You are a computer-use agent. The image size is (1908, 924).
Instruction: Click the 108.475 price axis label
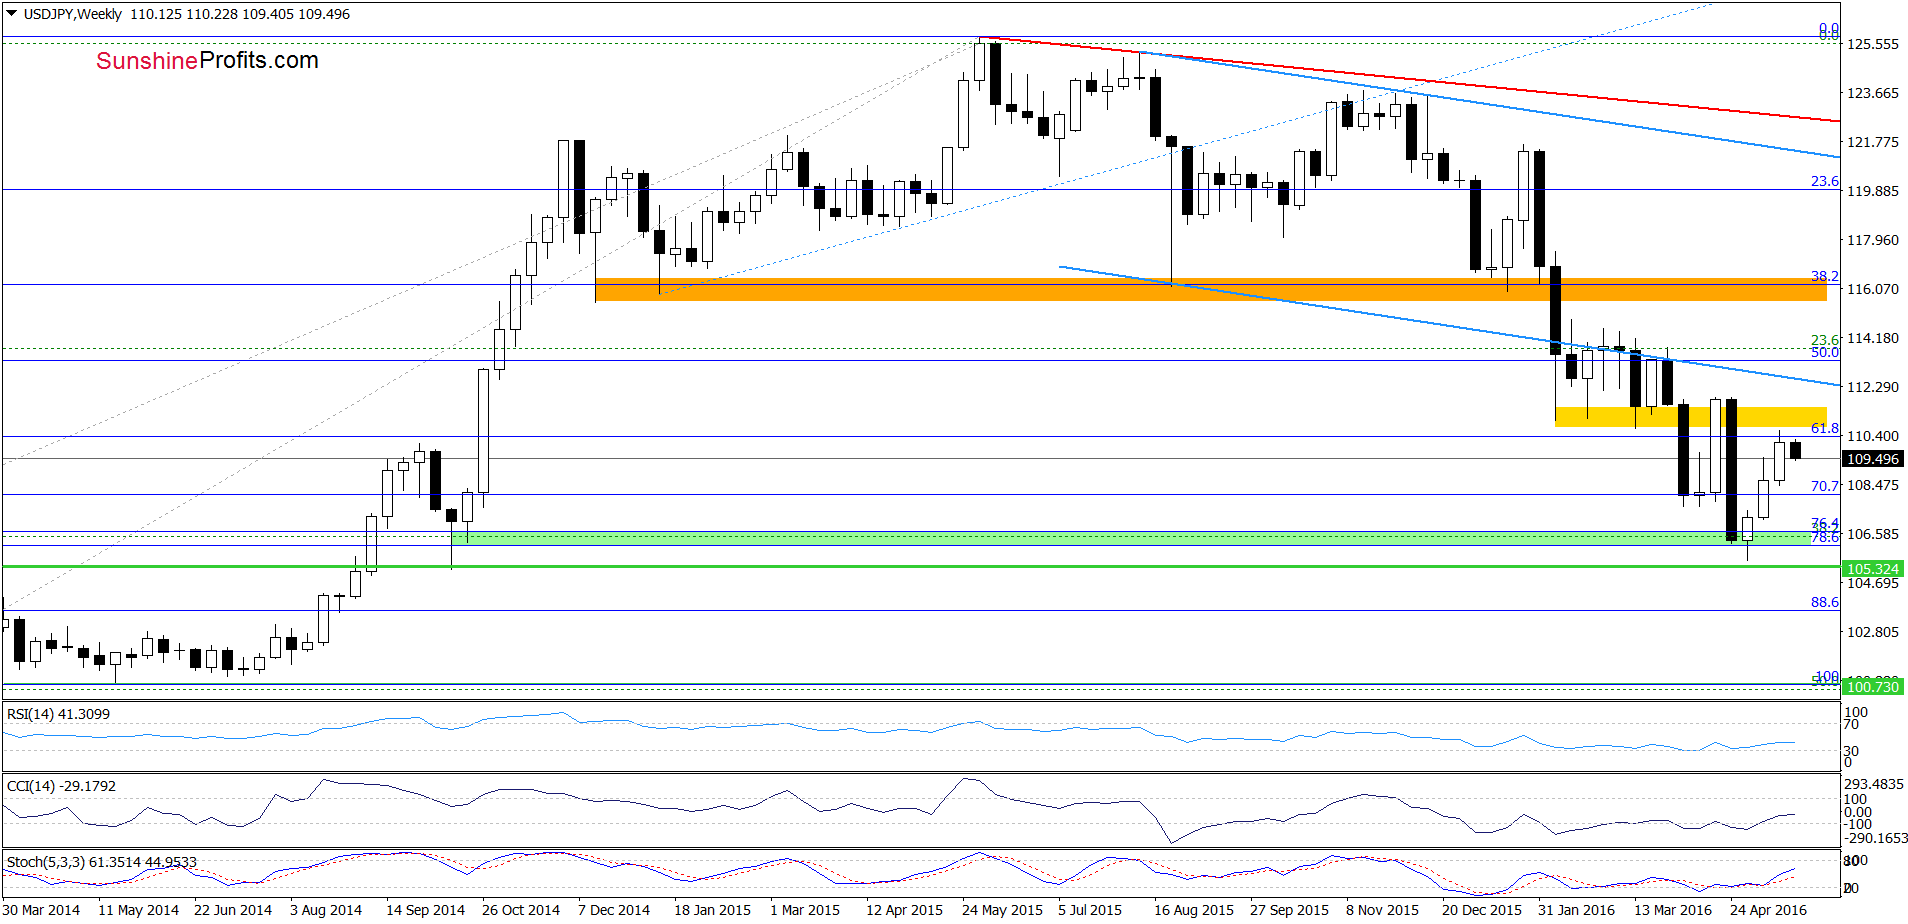point(1872,485)
